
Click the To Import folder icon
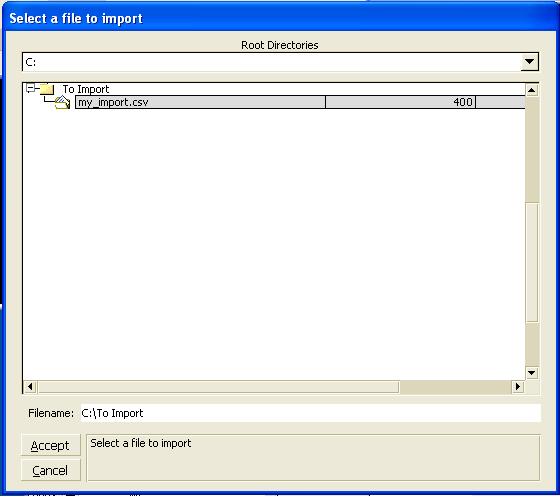pos(47,89)
